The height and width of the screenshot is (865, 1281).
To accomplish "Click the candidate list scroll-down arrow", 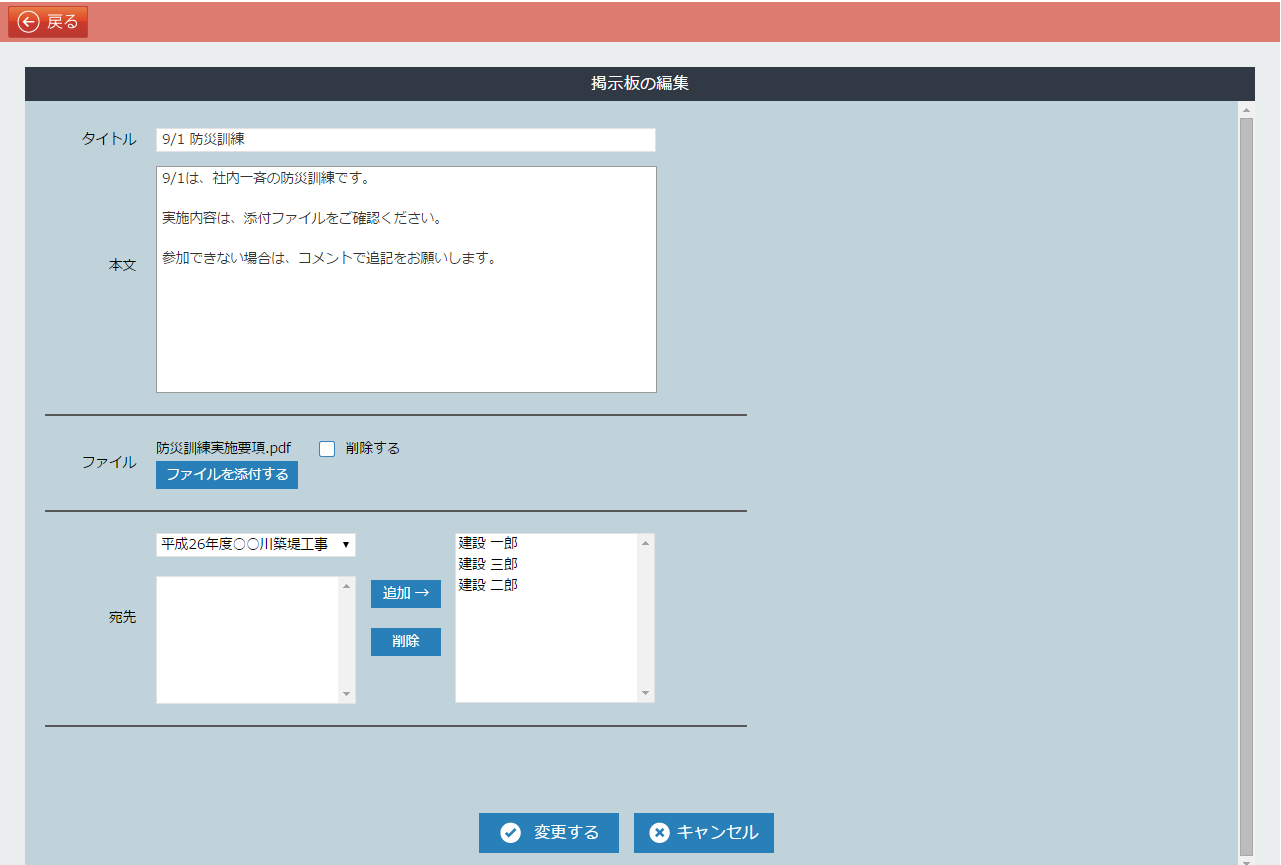I will pyautogui.click(x=347, y=694).
